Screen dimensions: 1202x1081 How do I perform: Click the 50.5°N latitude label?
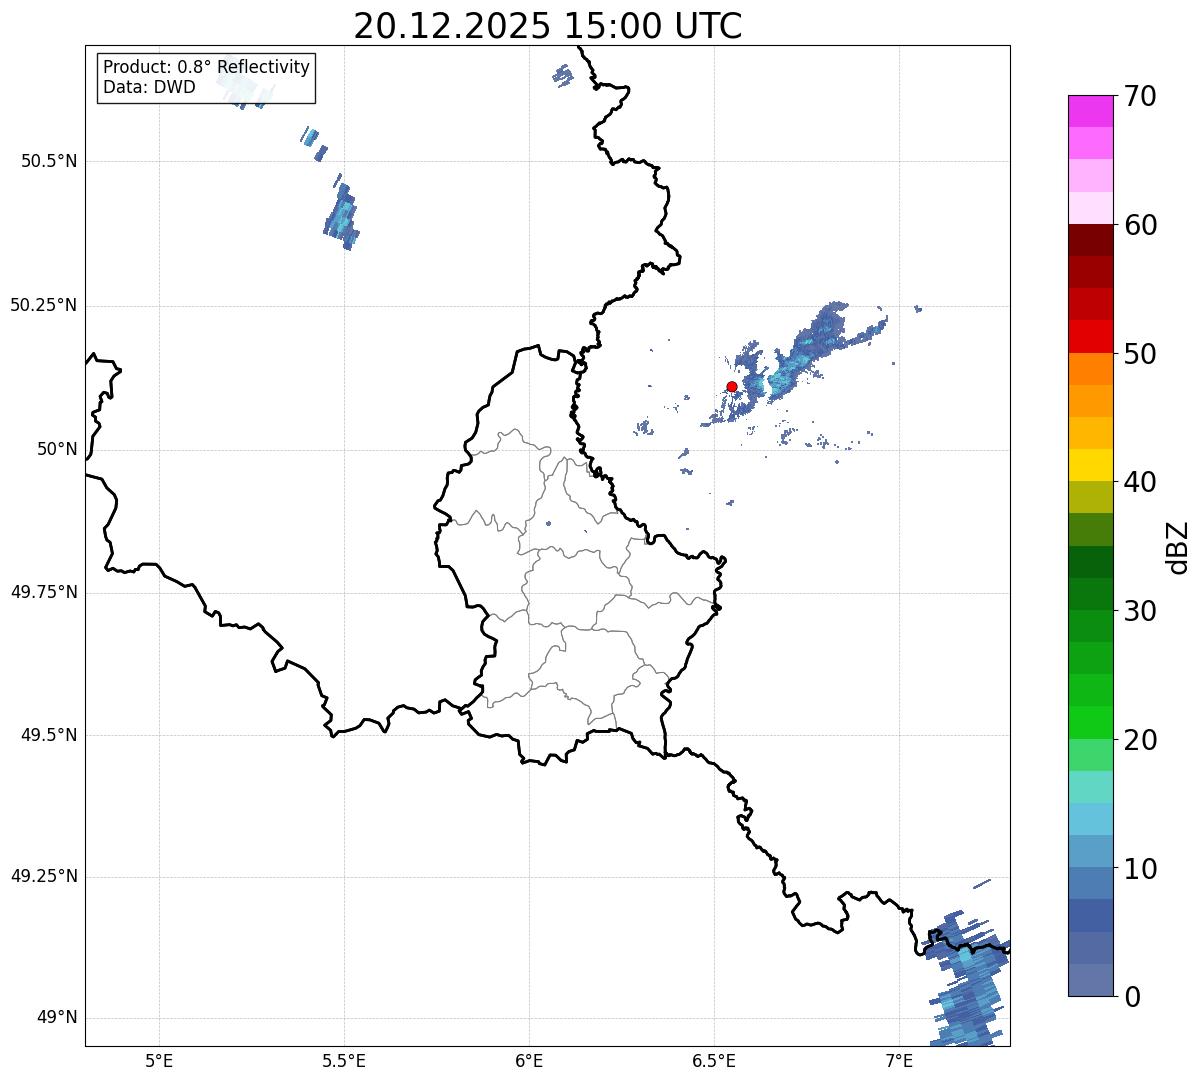(x=49, y=161)
